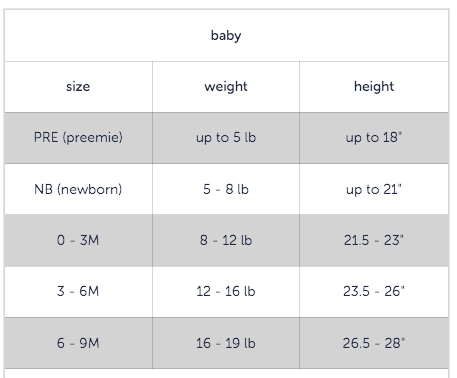
Task: Click the '16 - 19 lb' weight cell
Action: pos(226,343)
